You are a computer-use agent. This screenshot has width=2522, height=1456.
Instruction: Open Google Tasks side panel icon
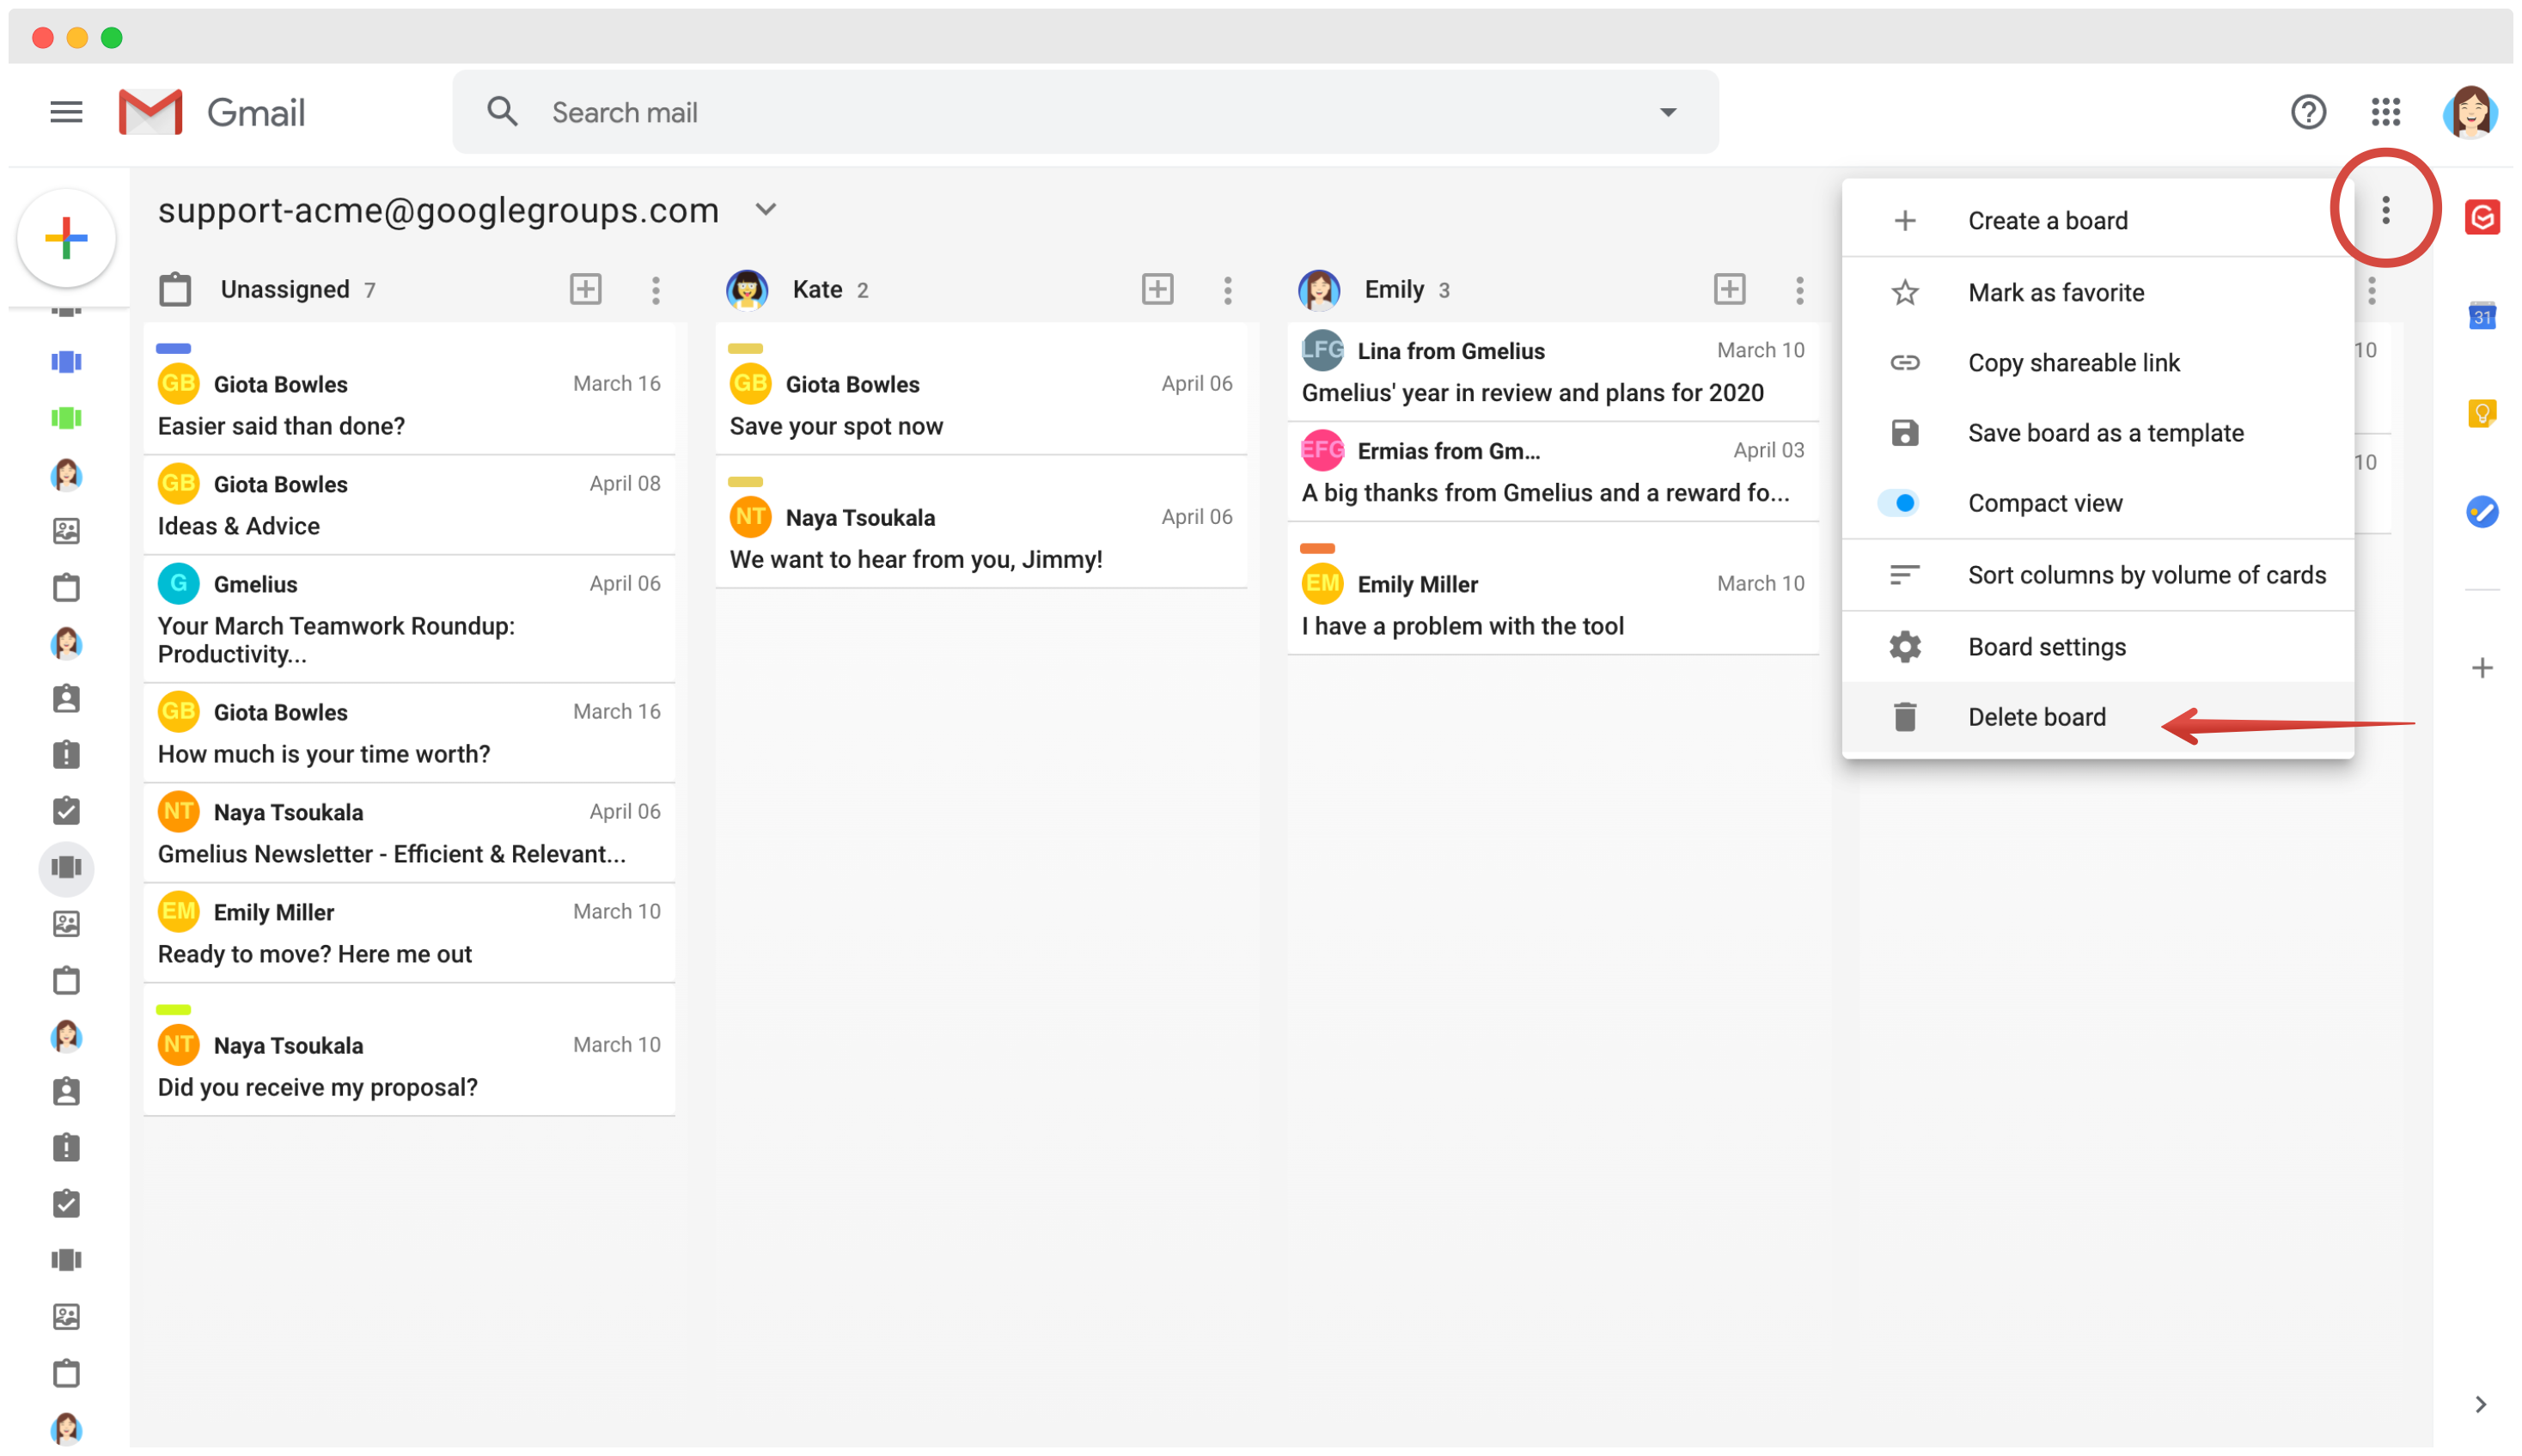point(2481,512)
